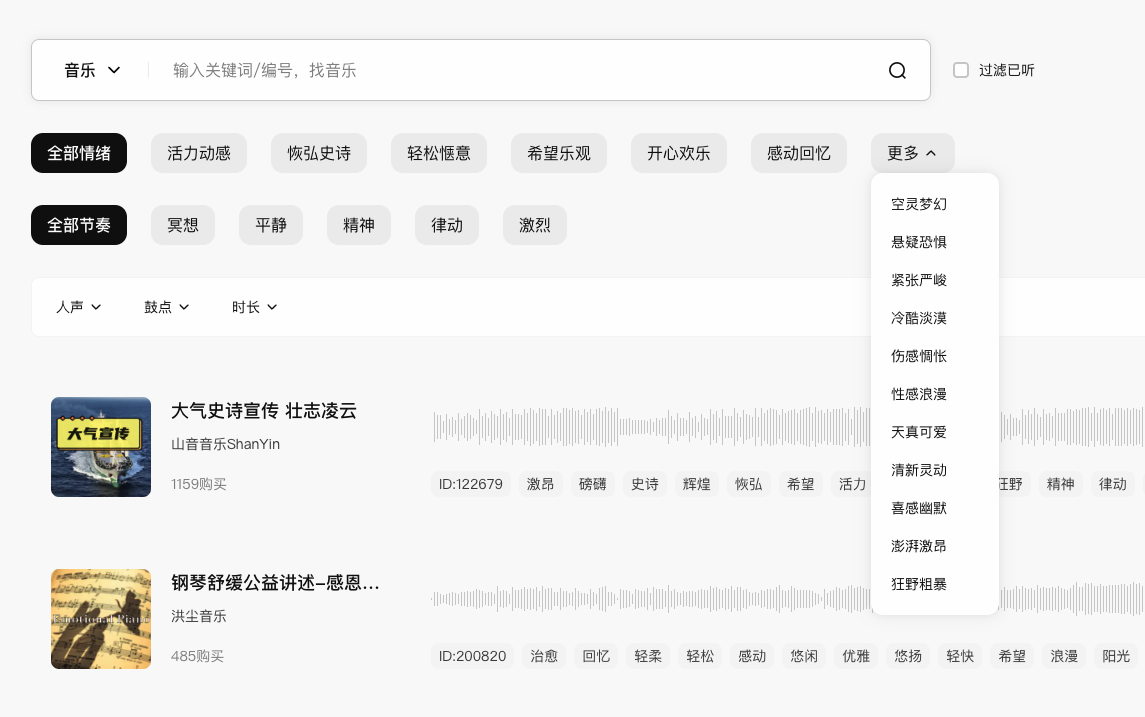Open the 音乐 category dropdown

point(92,70)
